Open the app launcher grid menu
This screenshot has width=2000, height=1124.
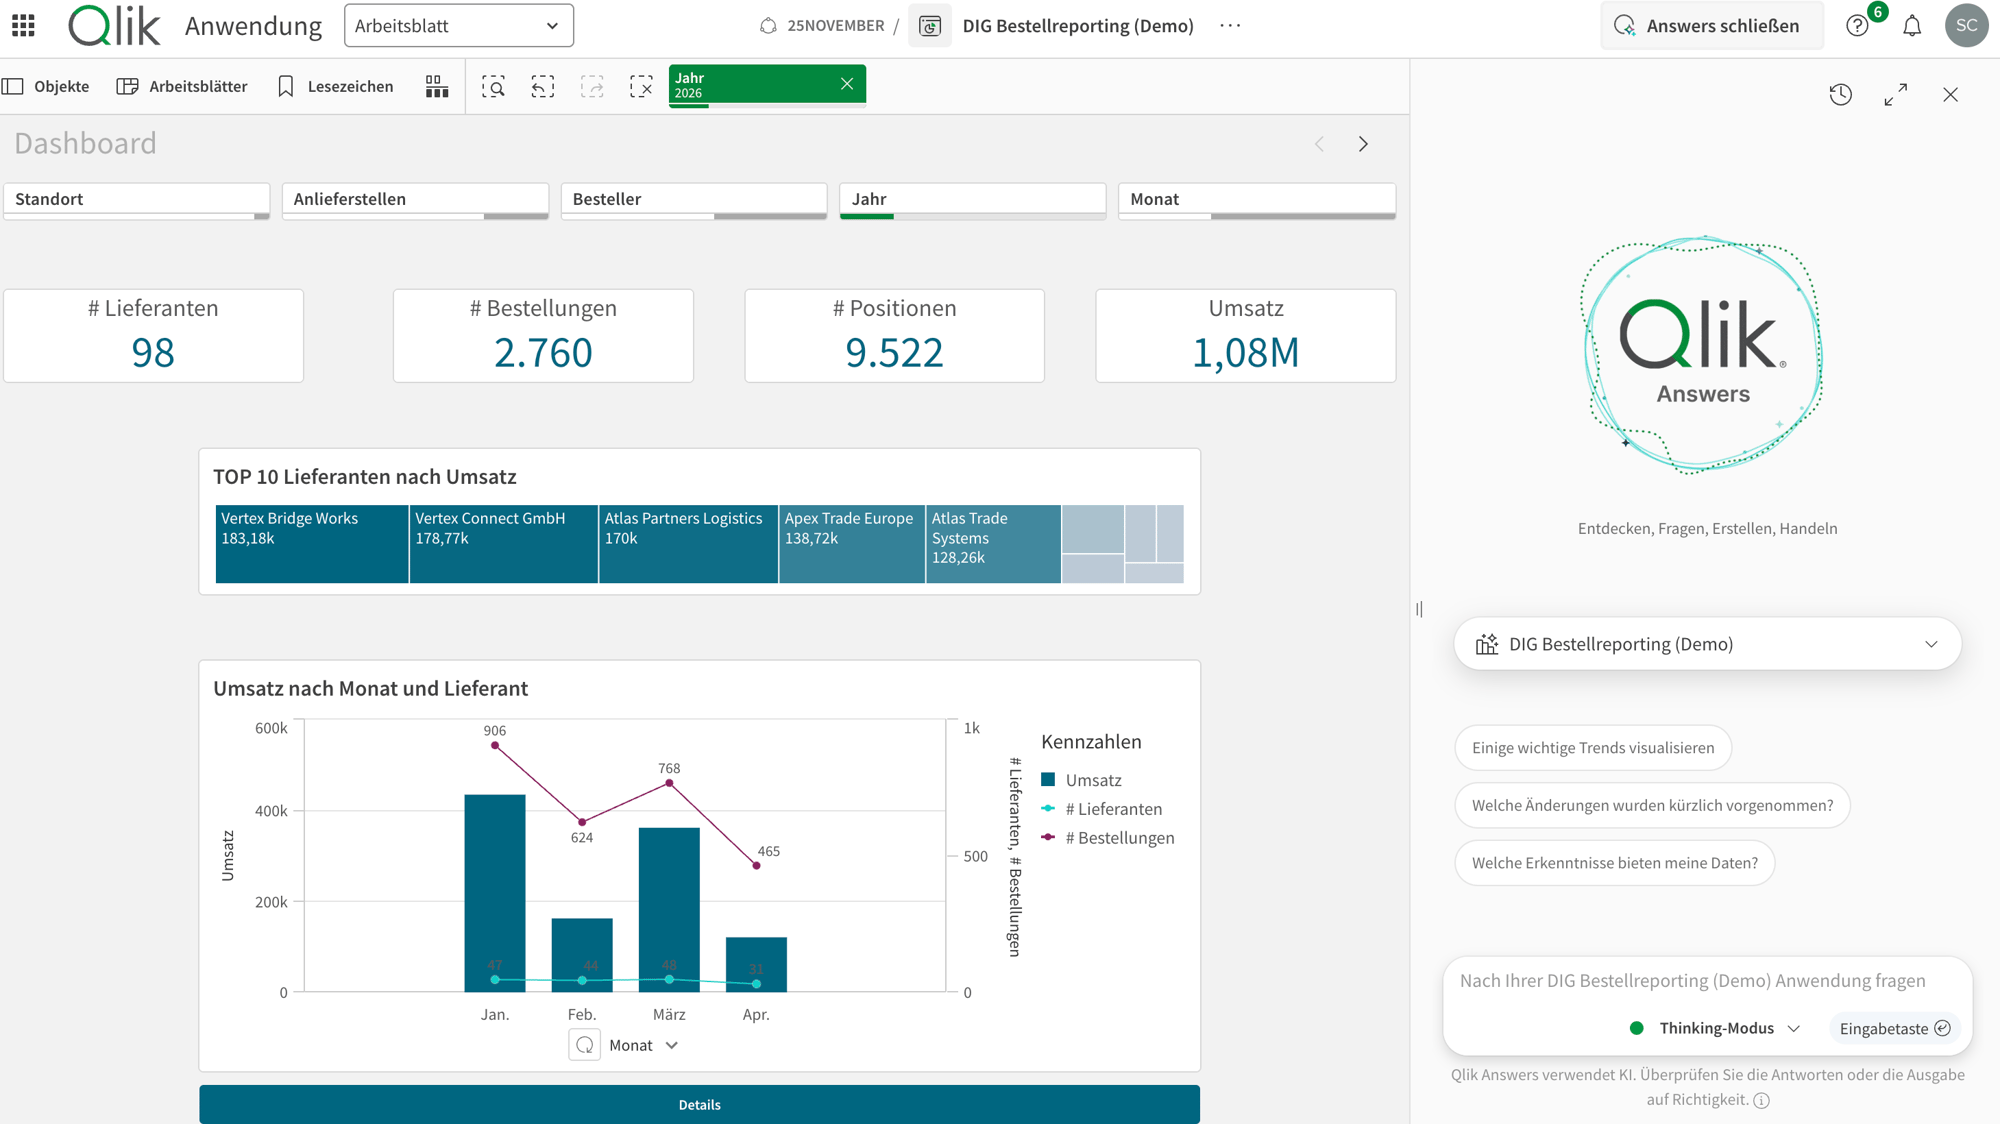pyautogui.click(x=23, y=25)
